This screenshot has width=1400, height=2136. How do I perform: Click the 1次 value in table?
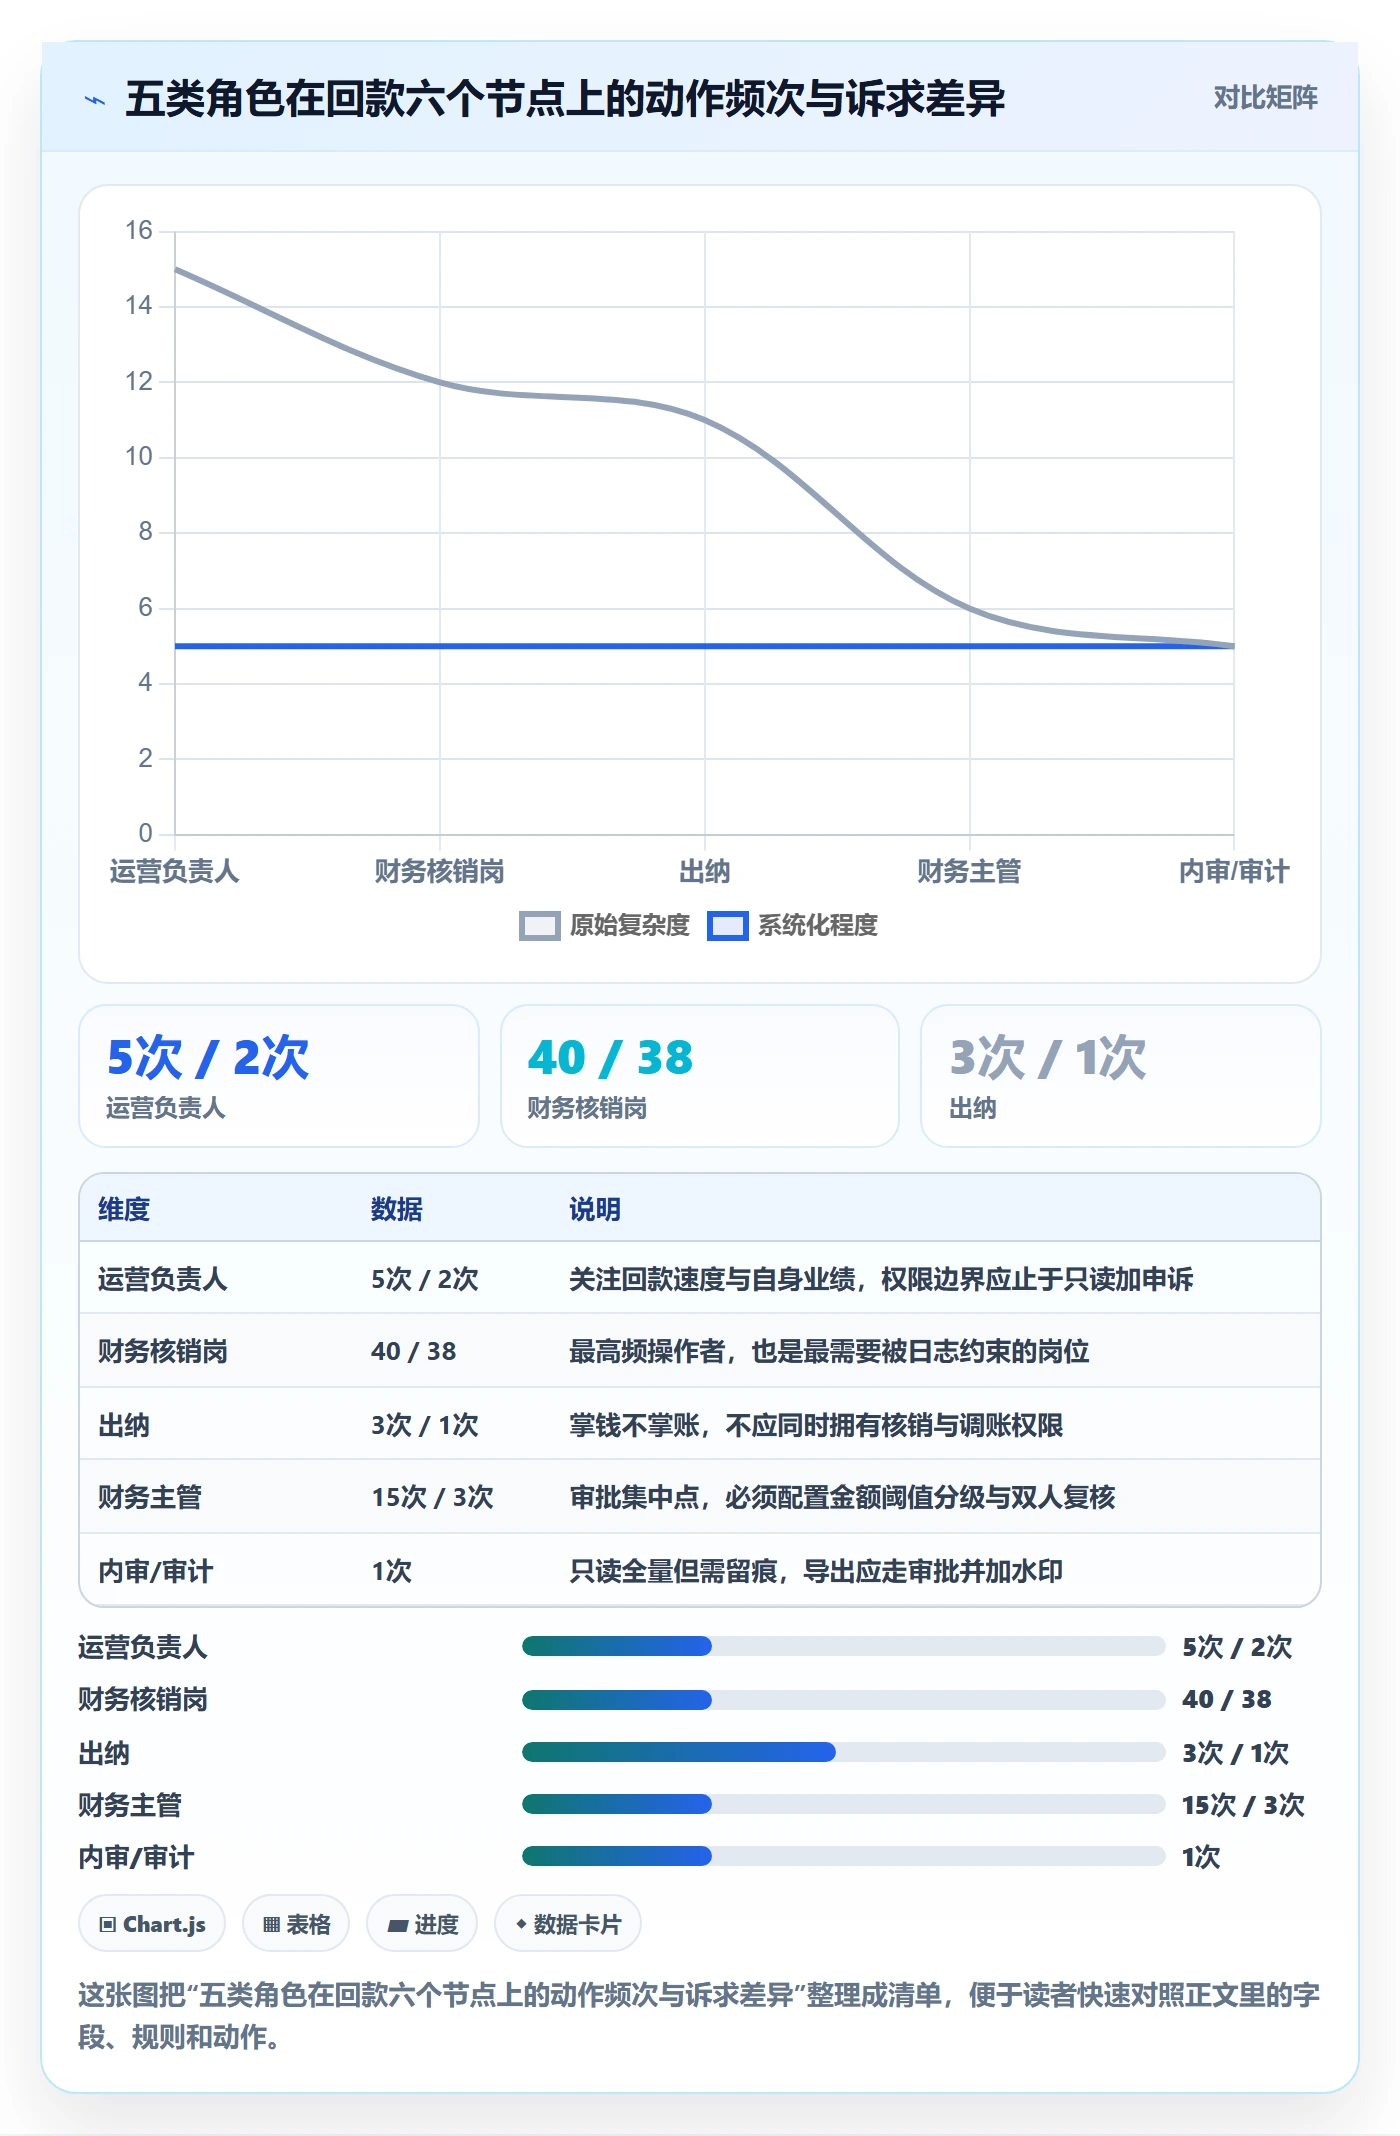click(x=391, y=1571)
